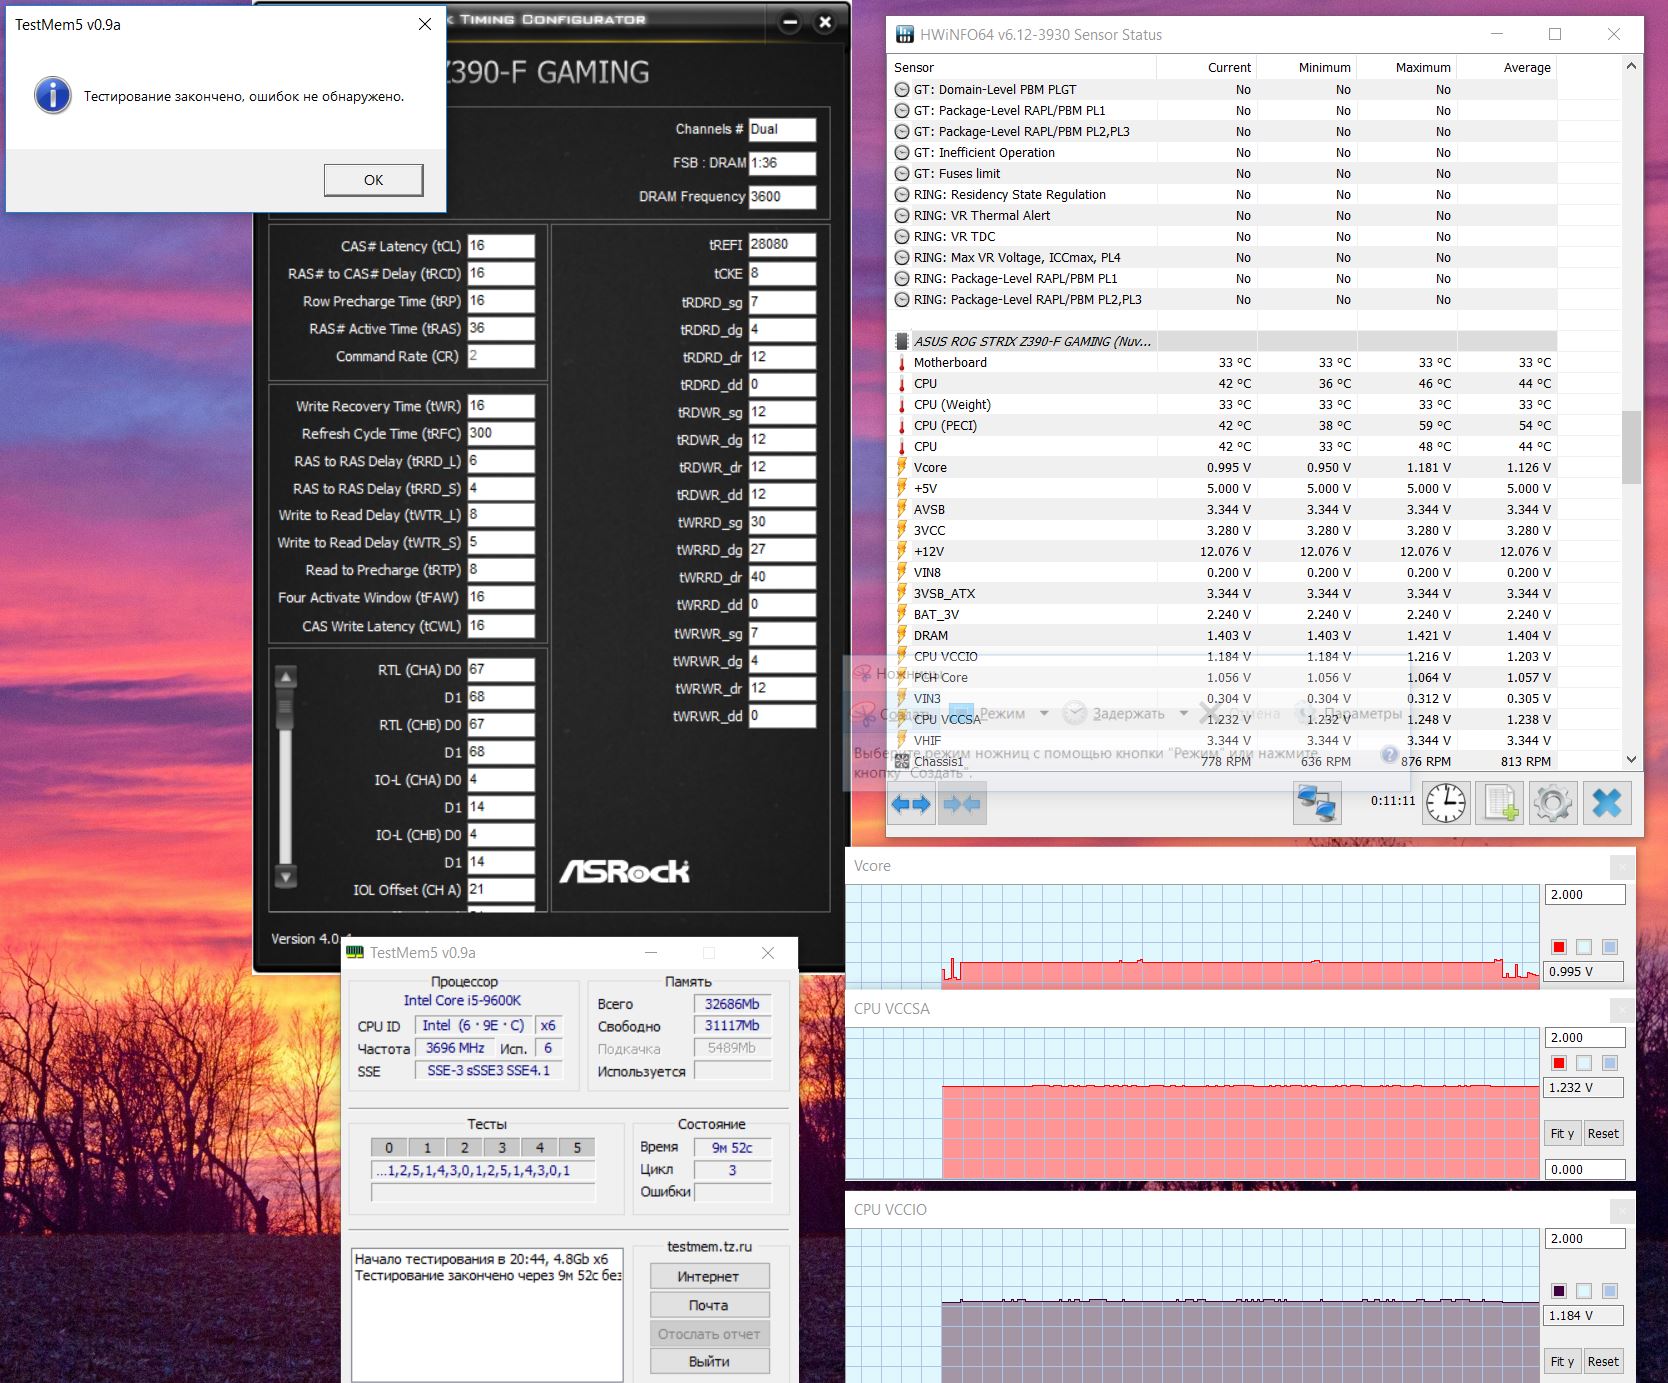Close the CPU VCCIO graph panel
The width and height of the screenshot is (1668, 1383).
click(1622, 1210)
